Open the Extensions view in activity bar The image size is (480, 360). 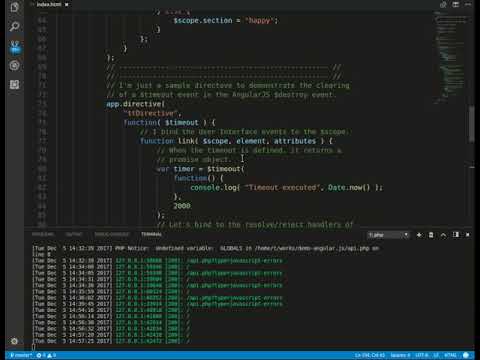coord(14,85)
